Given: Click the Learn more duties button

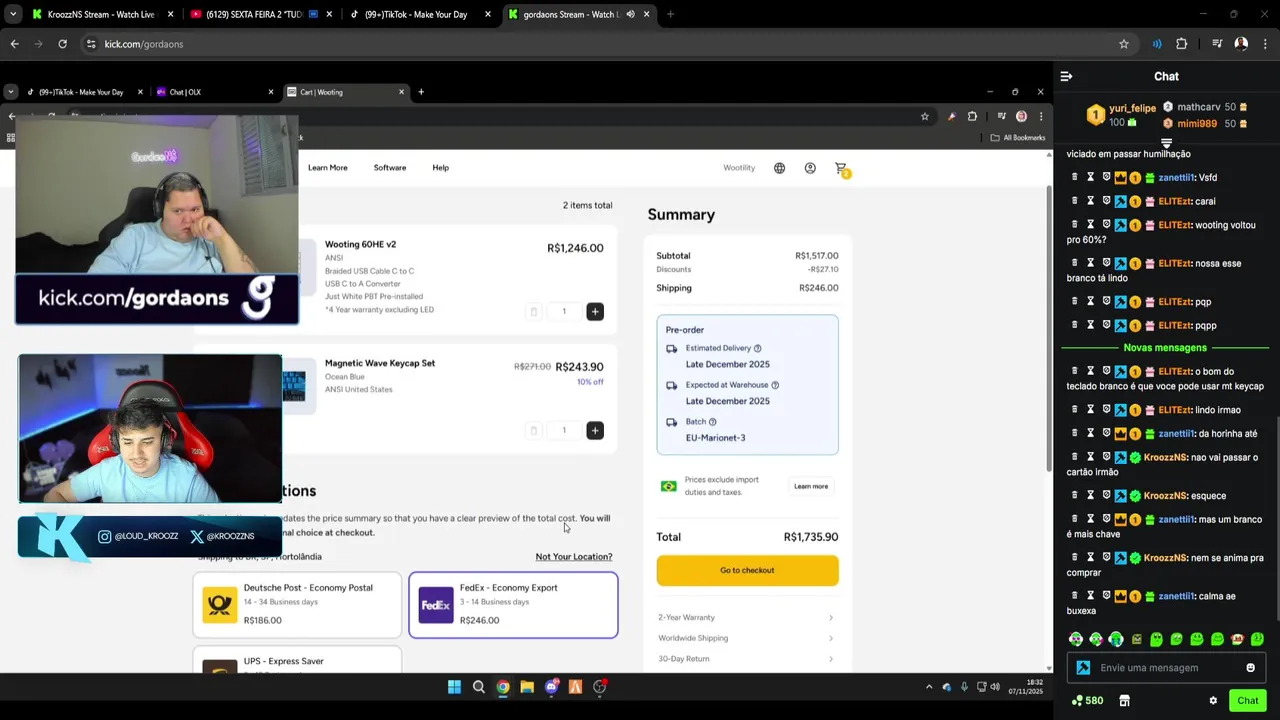Looking at the screenshot, I should (811, 487).
